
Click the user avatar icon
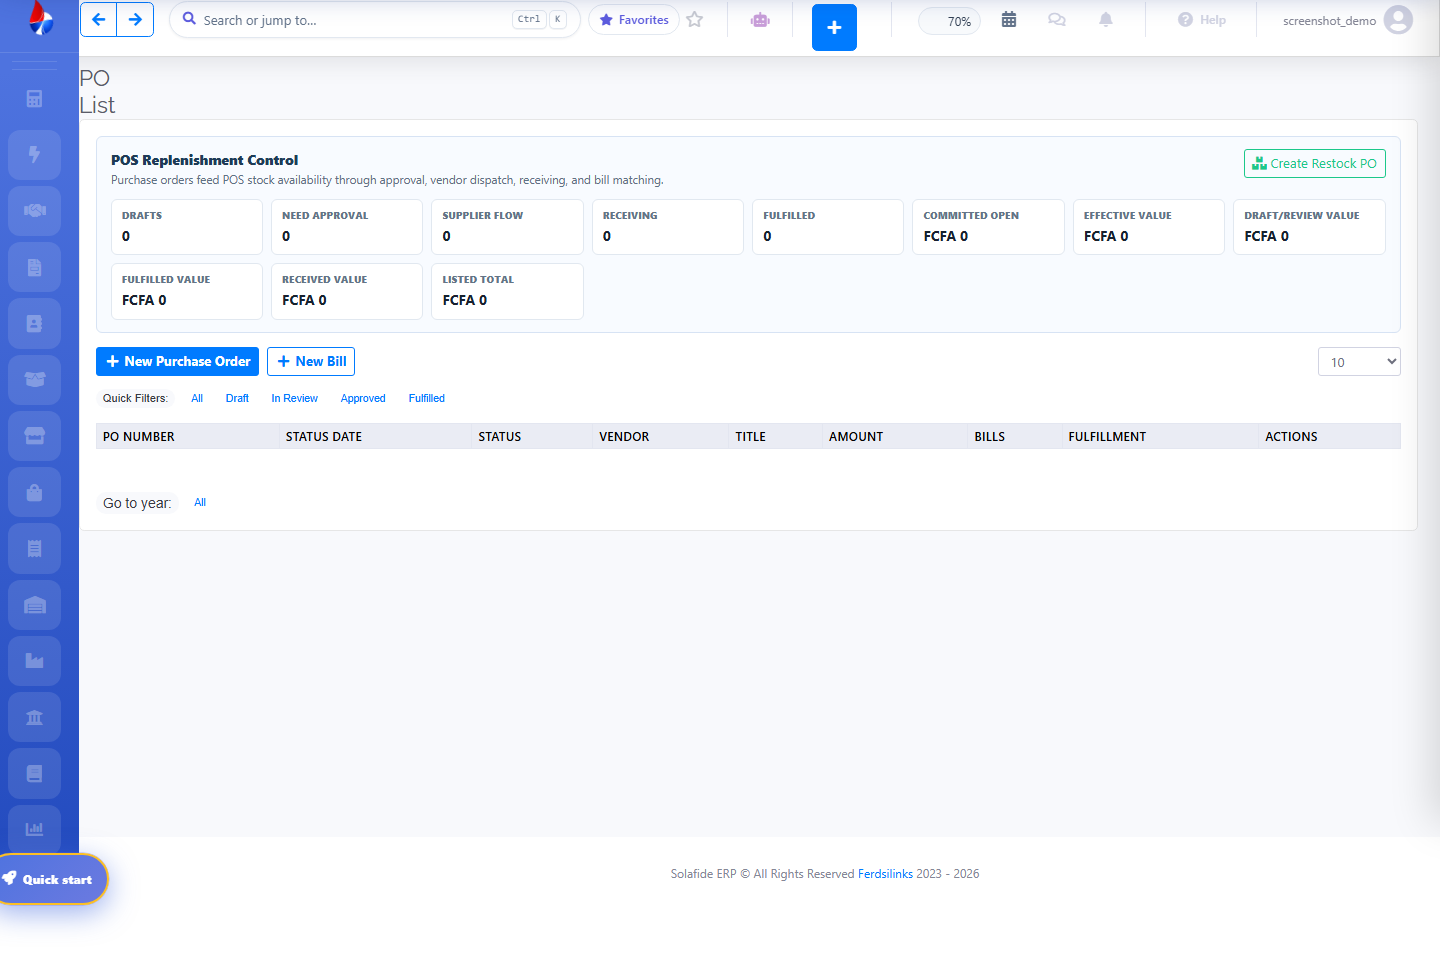(1398, 20)
